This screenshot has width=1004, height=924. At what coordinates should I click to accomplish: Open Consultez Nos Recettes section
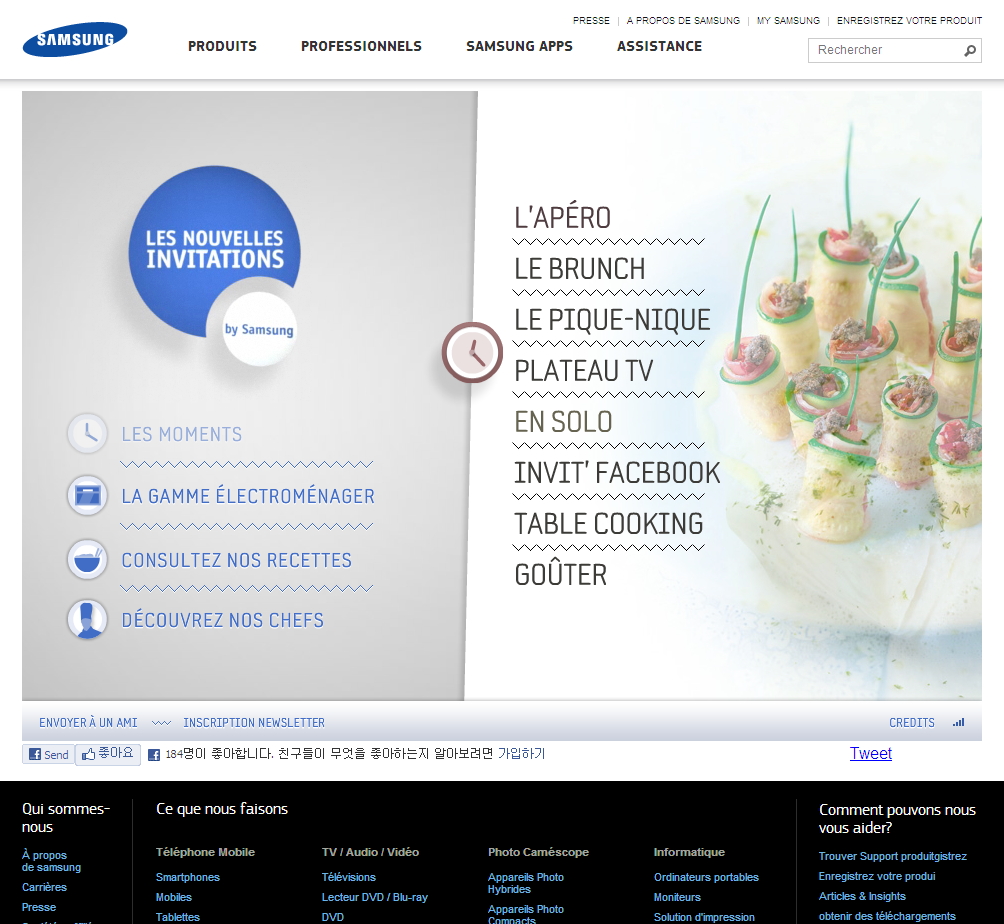[236, 560]
